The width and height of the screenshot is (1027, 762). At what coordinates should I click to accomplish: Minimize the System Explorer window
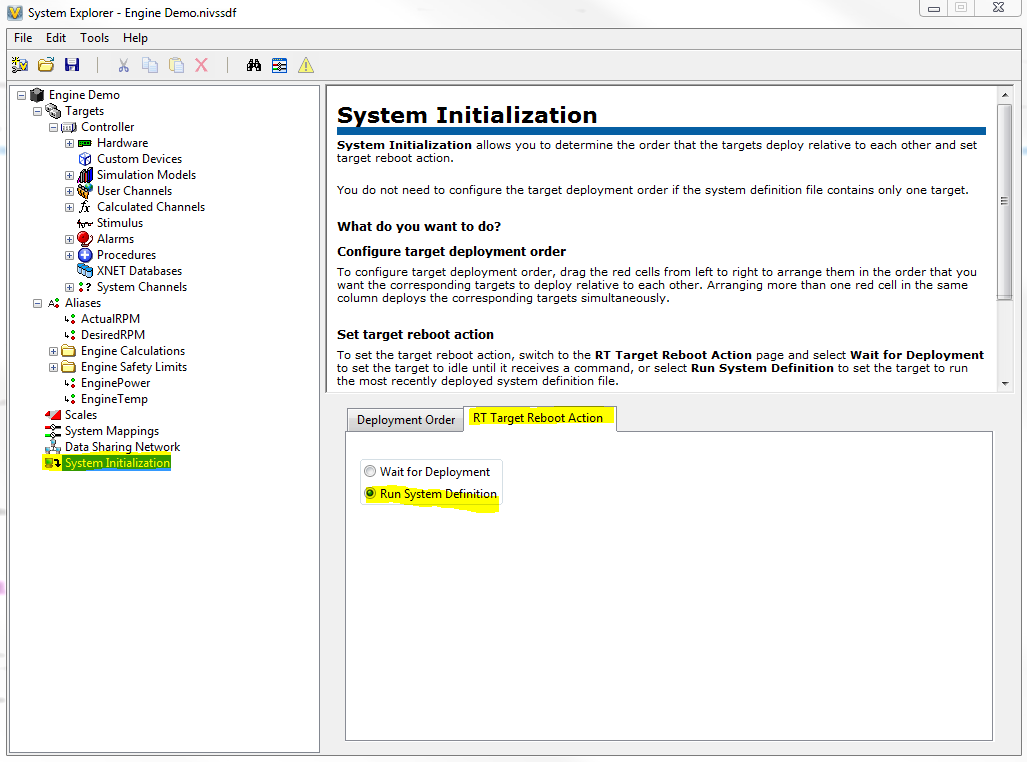tap(934, 9)
